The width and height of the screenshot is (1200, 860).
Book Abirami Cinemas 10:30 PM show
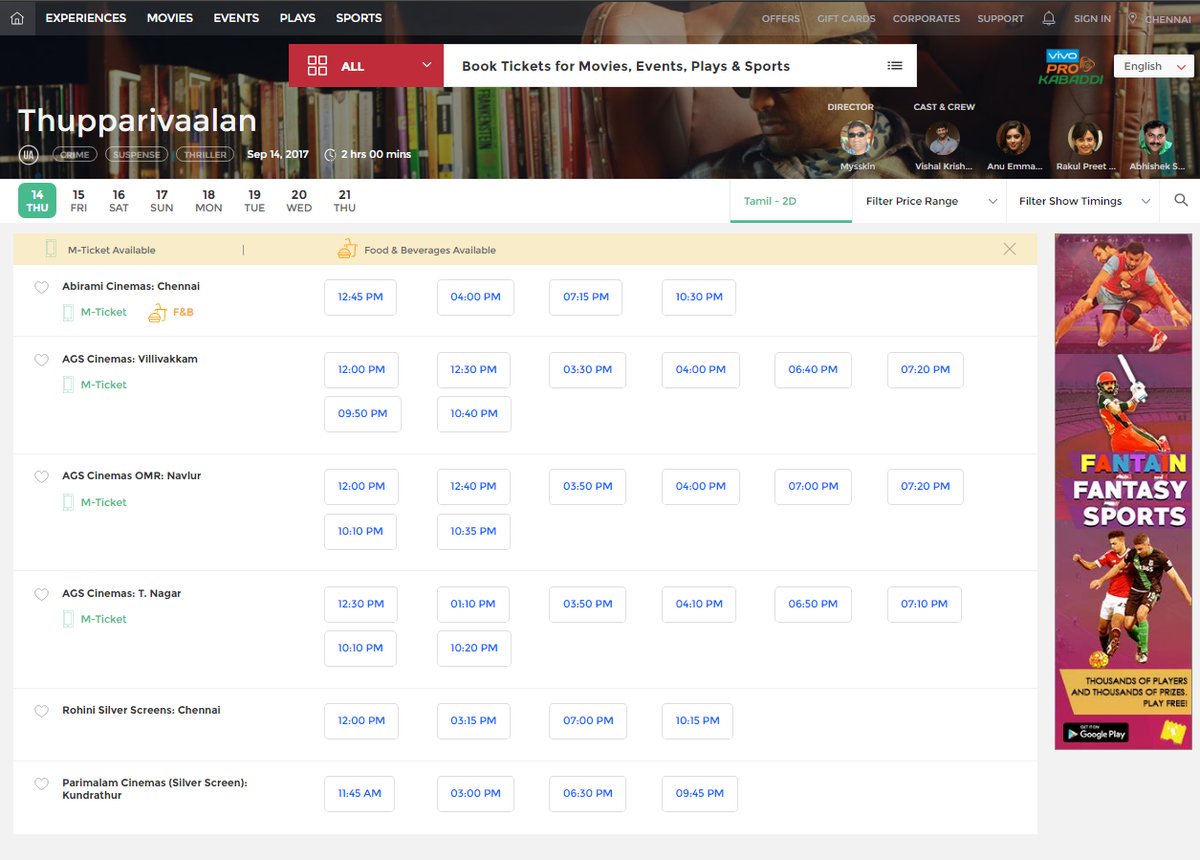[x=699, y=297]
